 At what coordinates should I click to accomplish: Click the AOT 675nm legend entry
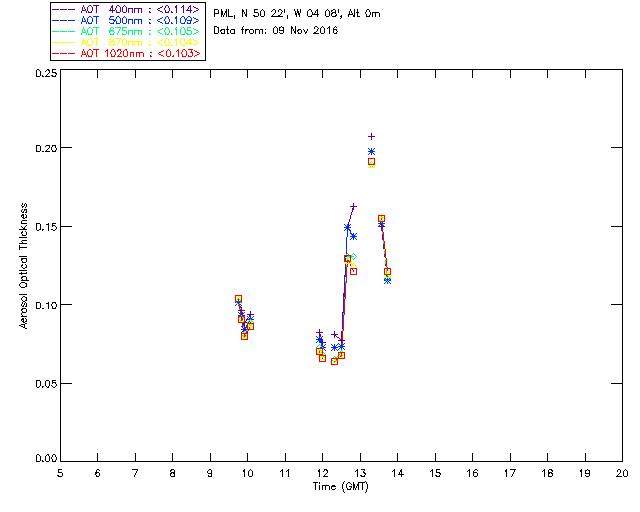click(x=126, y=31)
